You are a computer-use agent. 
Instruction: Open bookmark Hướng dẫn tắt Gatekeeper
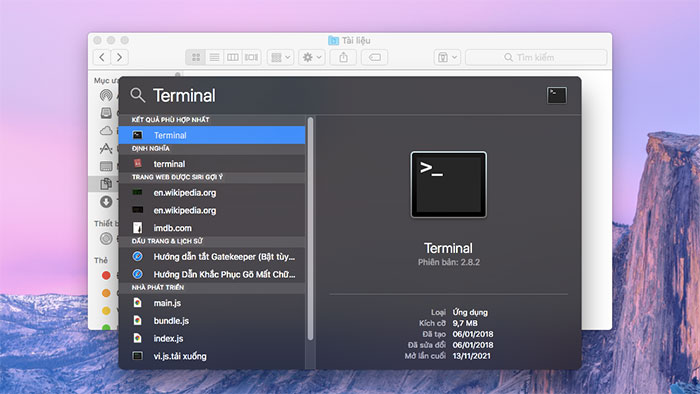coord(212,257)
